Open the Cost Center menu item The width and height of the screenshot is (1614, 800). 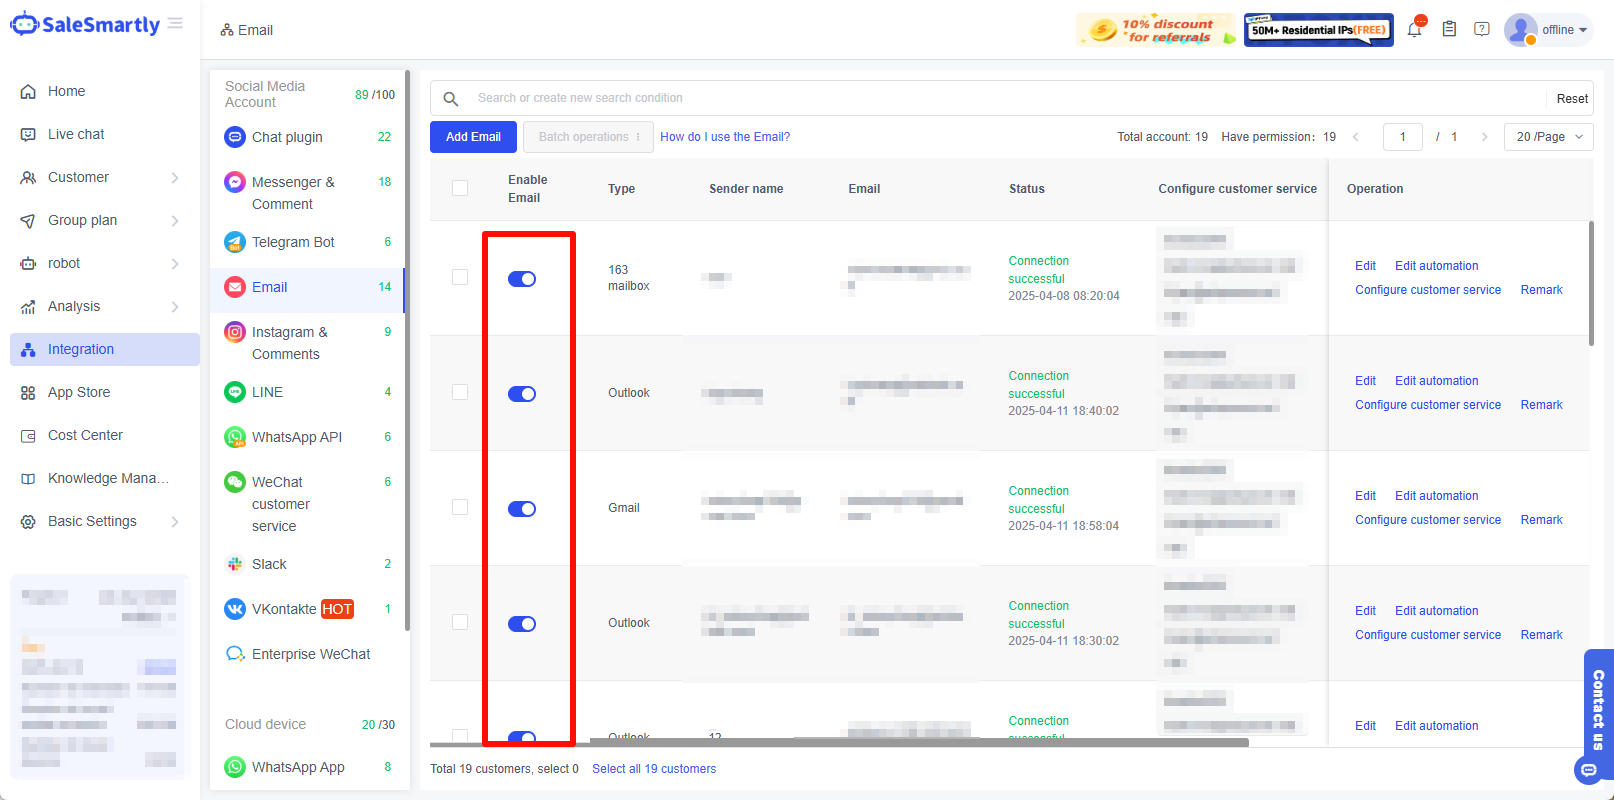85,435
